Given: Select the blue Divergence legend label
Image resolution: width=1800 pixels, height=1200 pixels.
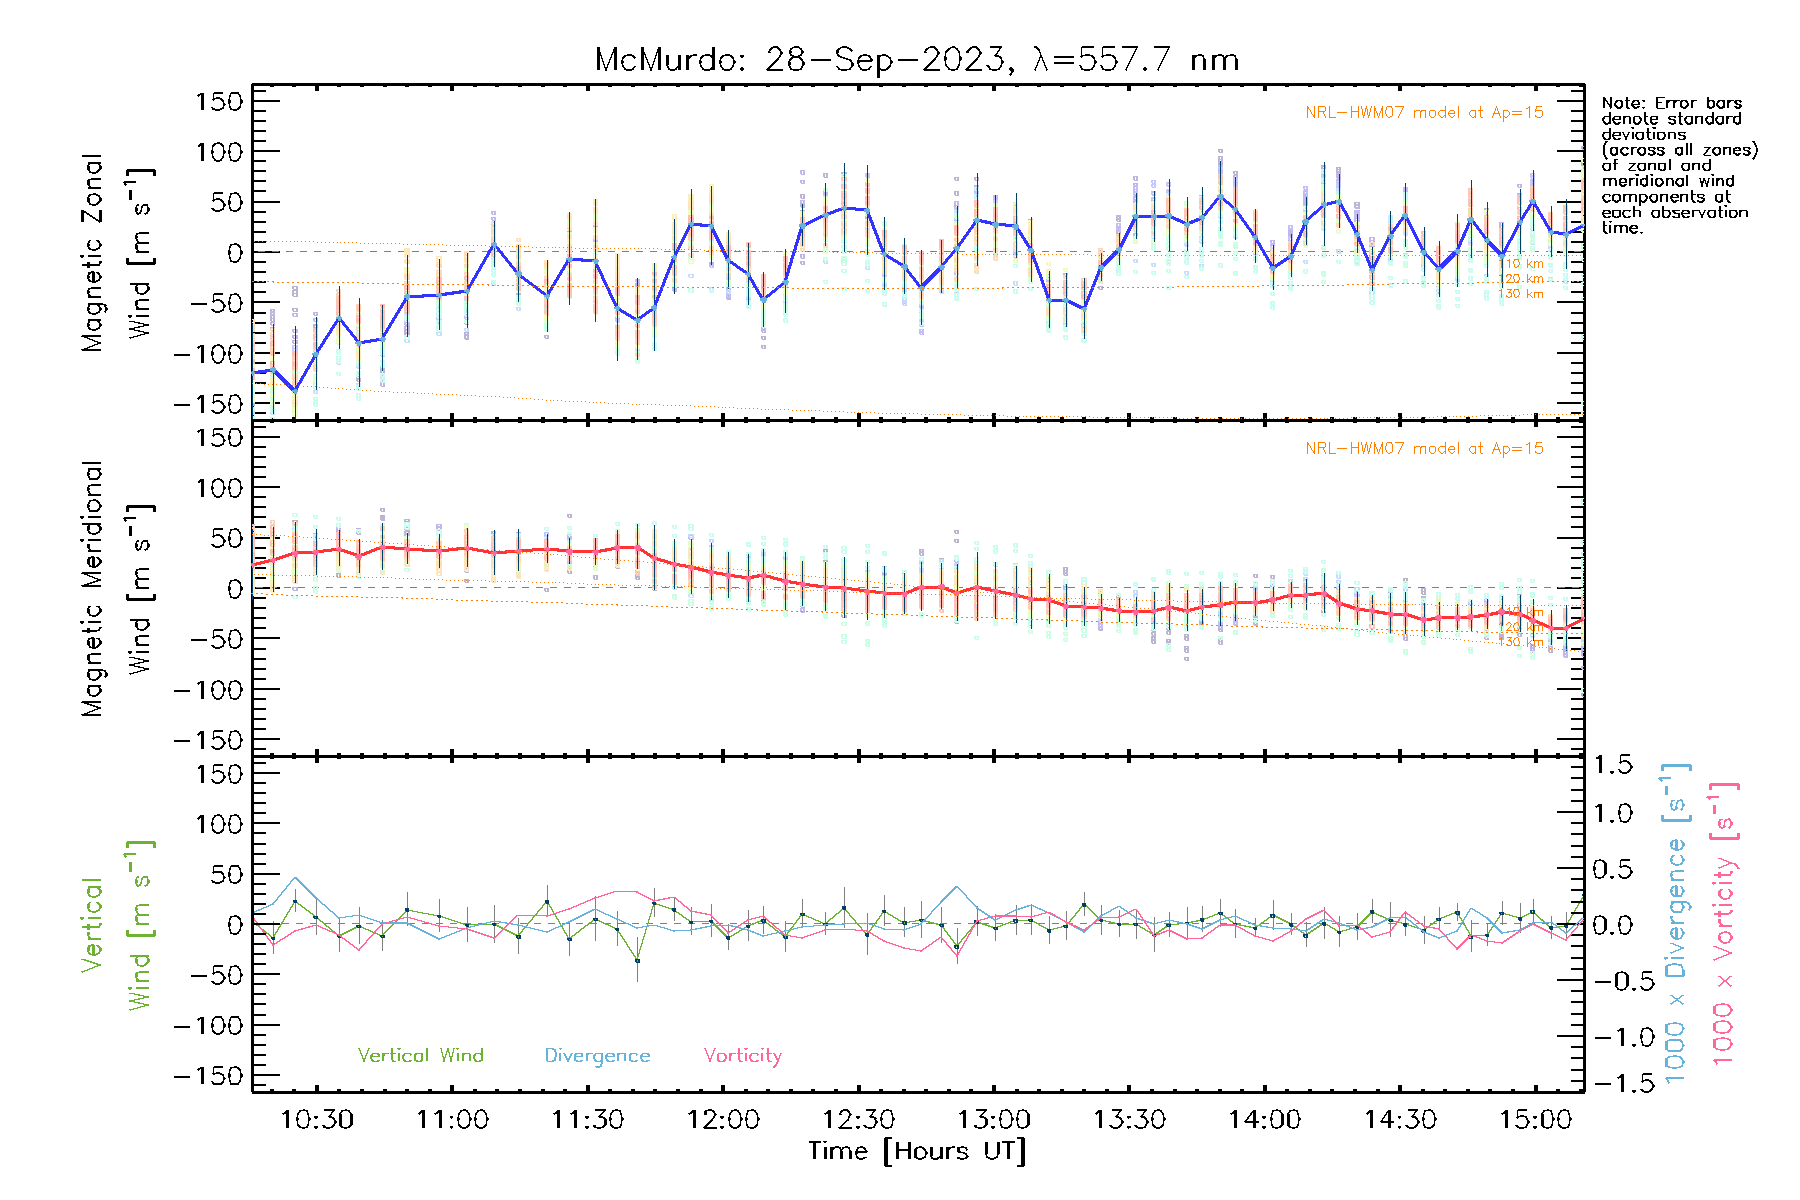Looking at the screenshot, I should 597,1055.
